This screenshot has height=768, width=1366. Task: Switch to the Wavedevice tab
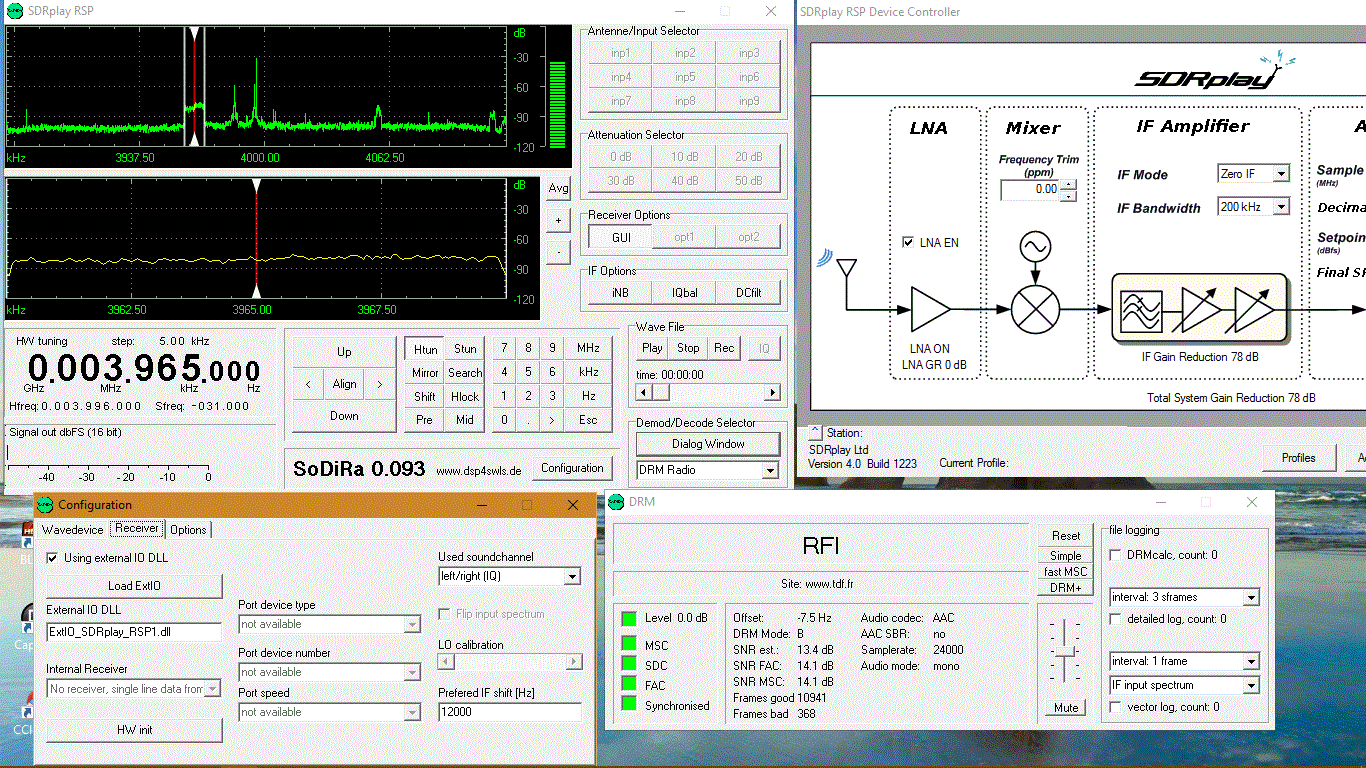[72, 530]
